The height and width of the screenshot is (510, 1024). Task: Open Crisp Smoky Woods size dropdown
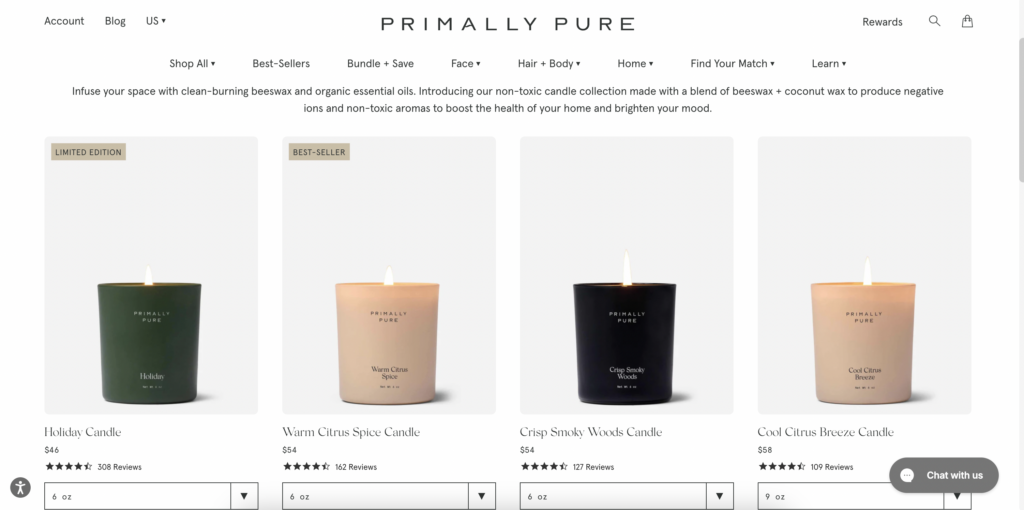tap(626, 496)
